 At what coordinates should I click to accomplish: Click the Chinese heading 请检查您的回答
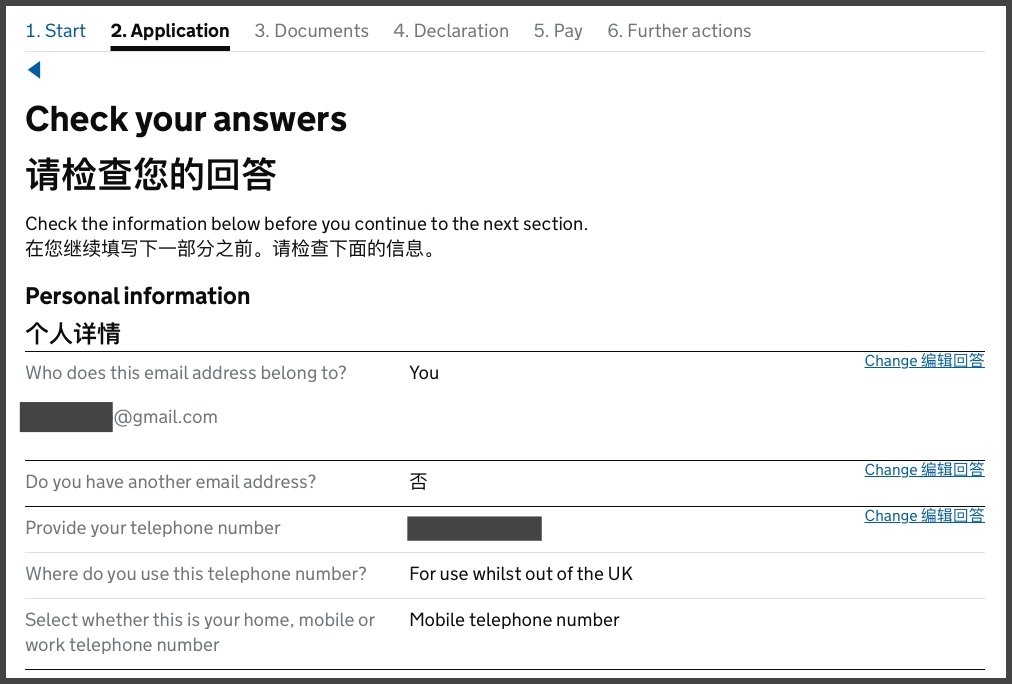click(x=150, y=174)
